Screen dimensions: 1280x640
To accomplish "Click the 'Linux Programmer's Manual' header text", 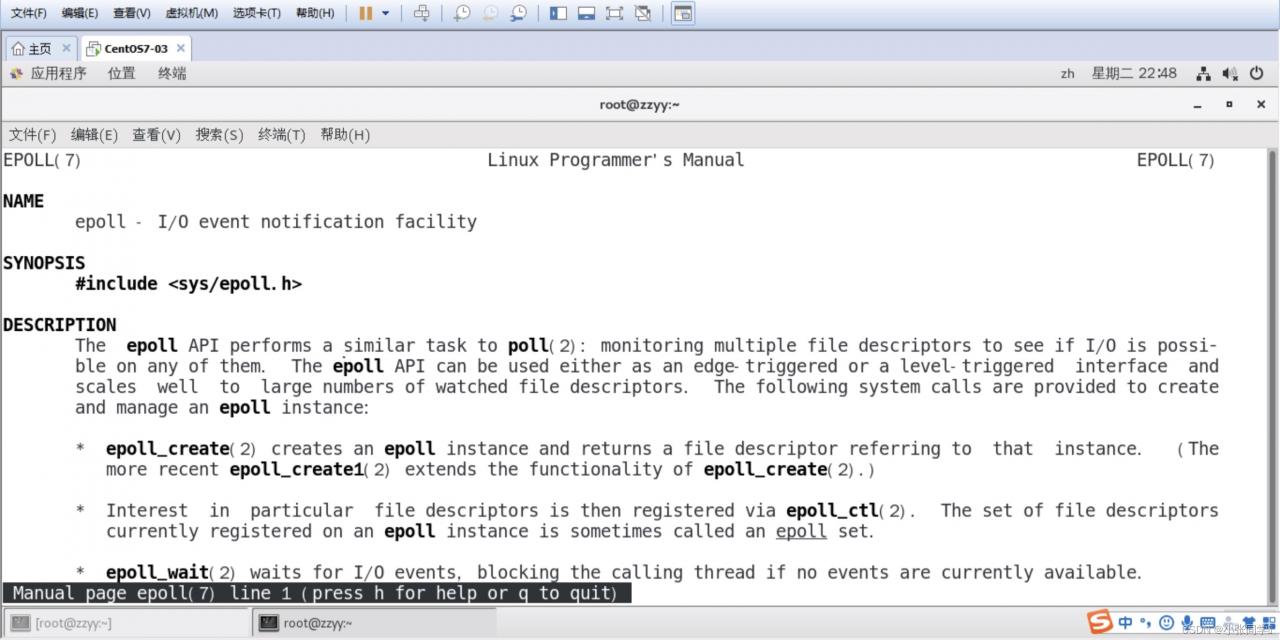I will coord(616,160).
